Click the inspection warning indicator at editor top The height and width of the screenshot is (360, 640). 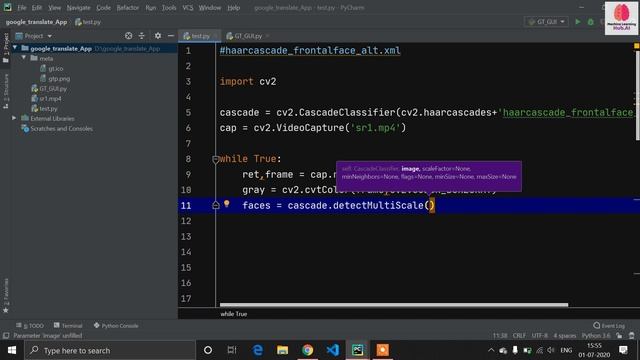pyautogui.click(x=636, y=46)
